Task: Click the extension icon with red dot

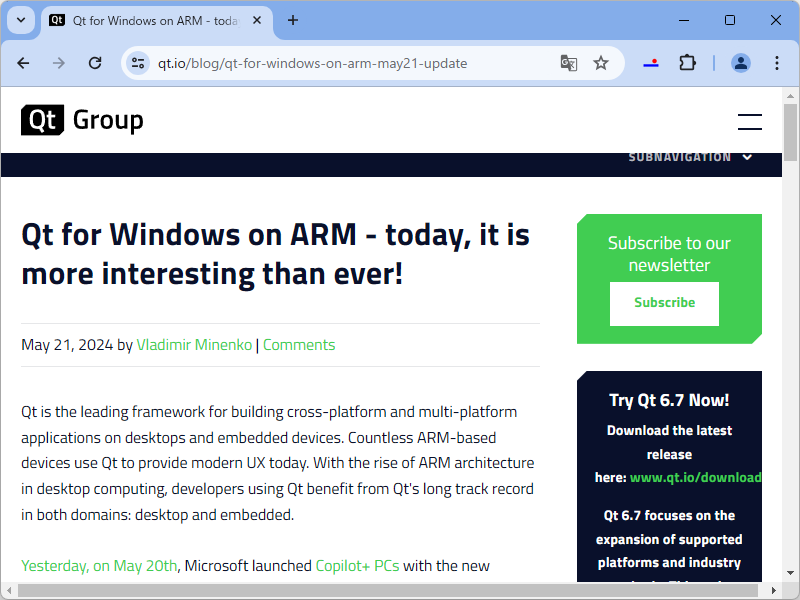Action: (x=651, y=63)
